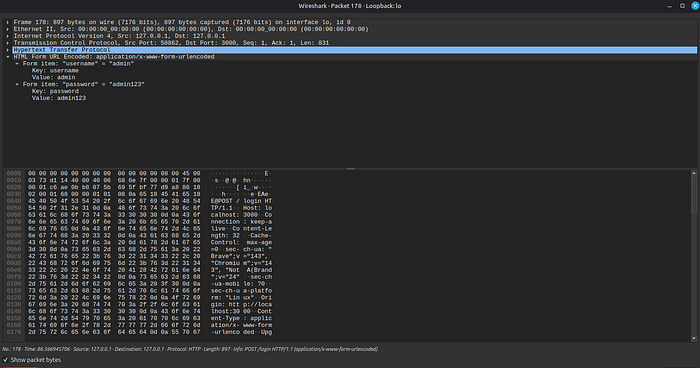Click ASCII text 'sec-ch-ua-platfo'
This screenshot has height=368, width=700.
(242, 291)
